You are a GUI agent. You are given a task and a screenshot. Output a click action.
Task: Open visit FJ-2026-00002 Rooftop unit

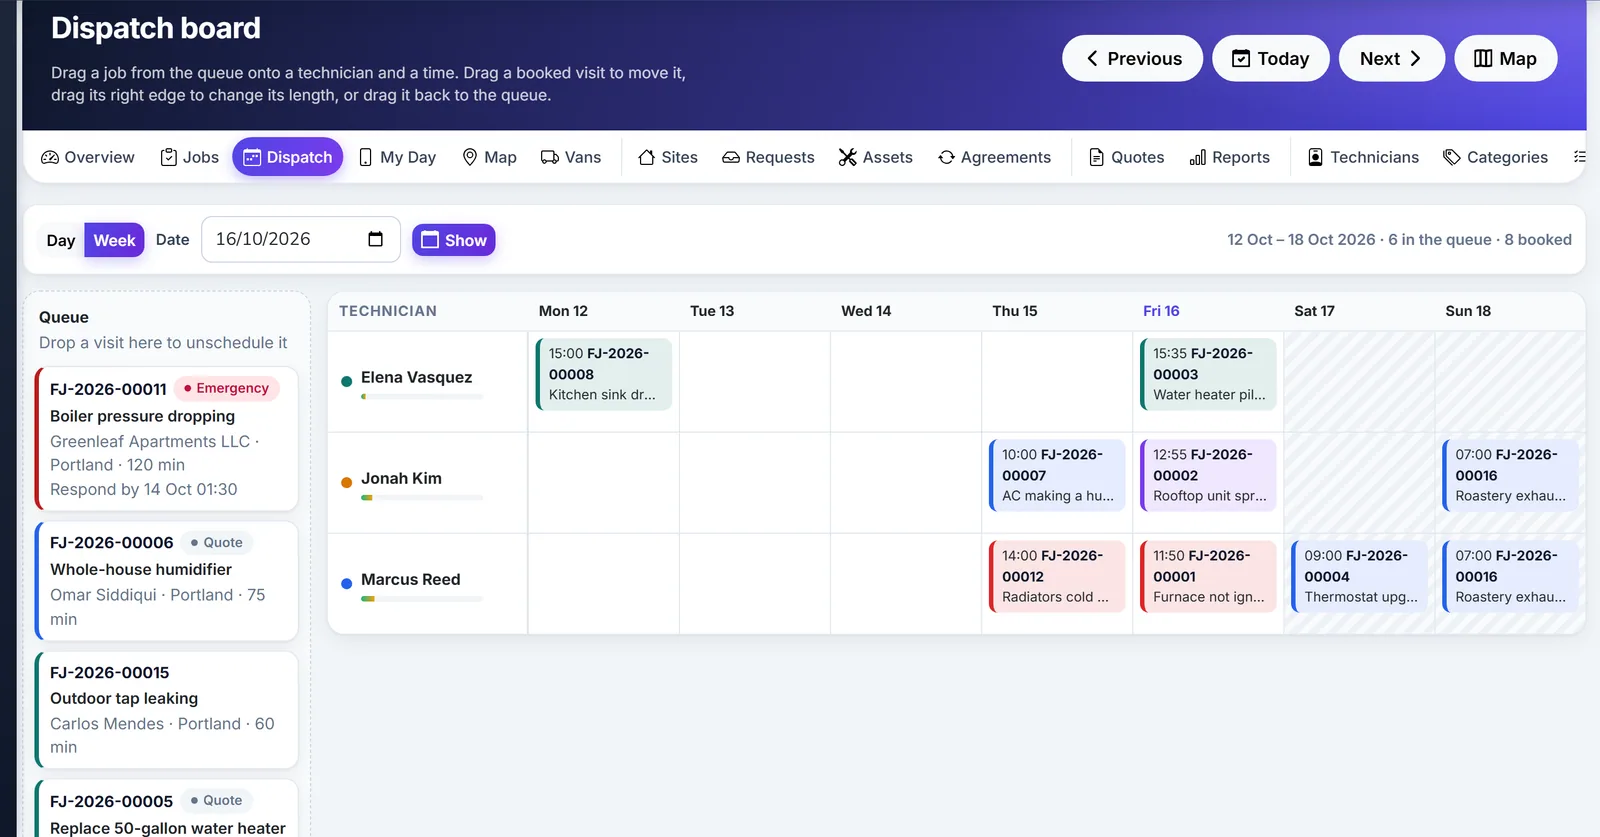pos(1208,475)
